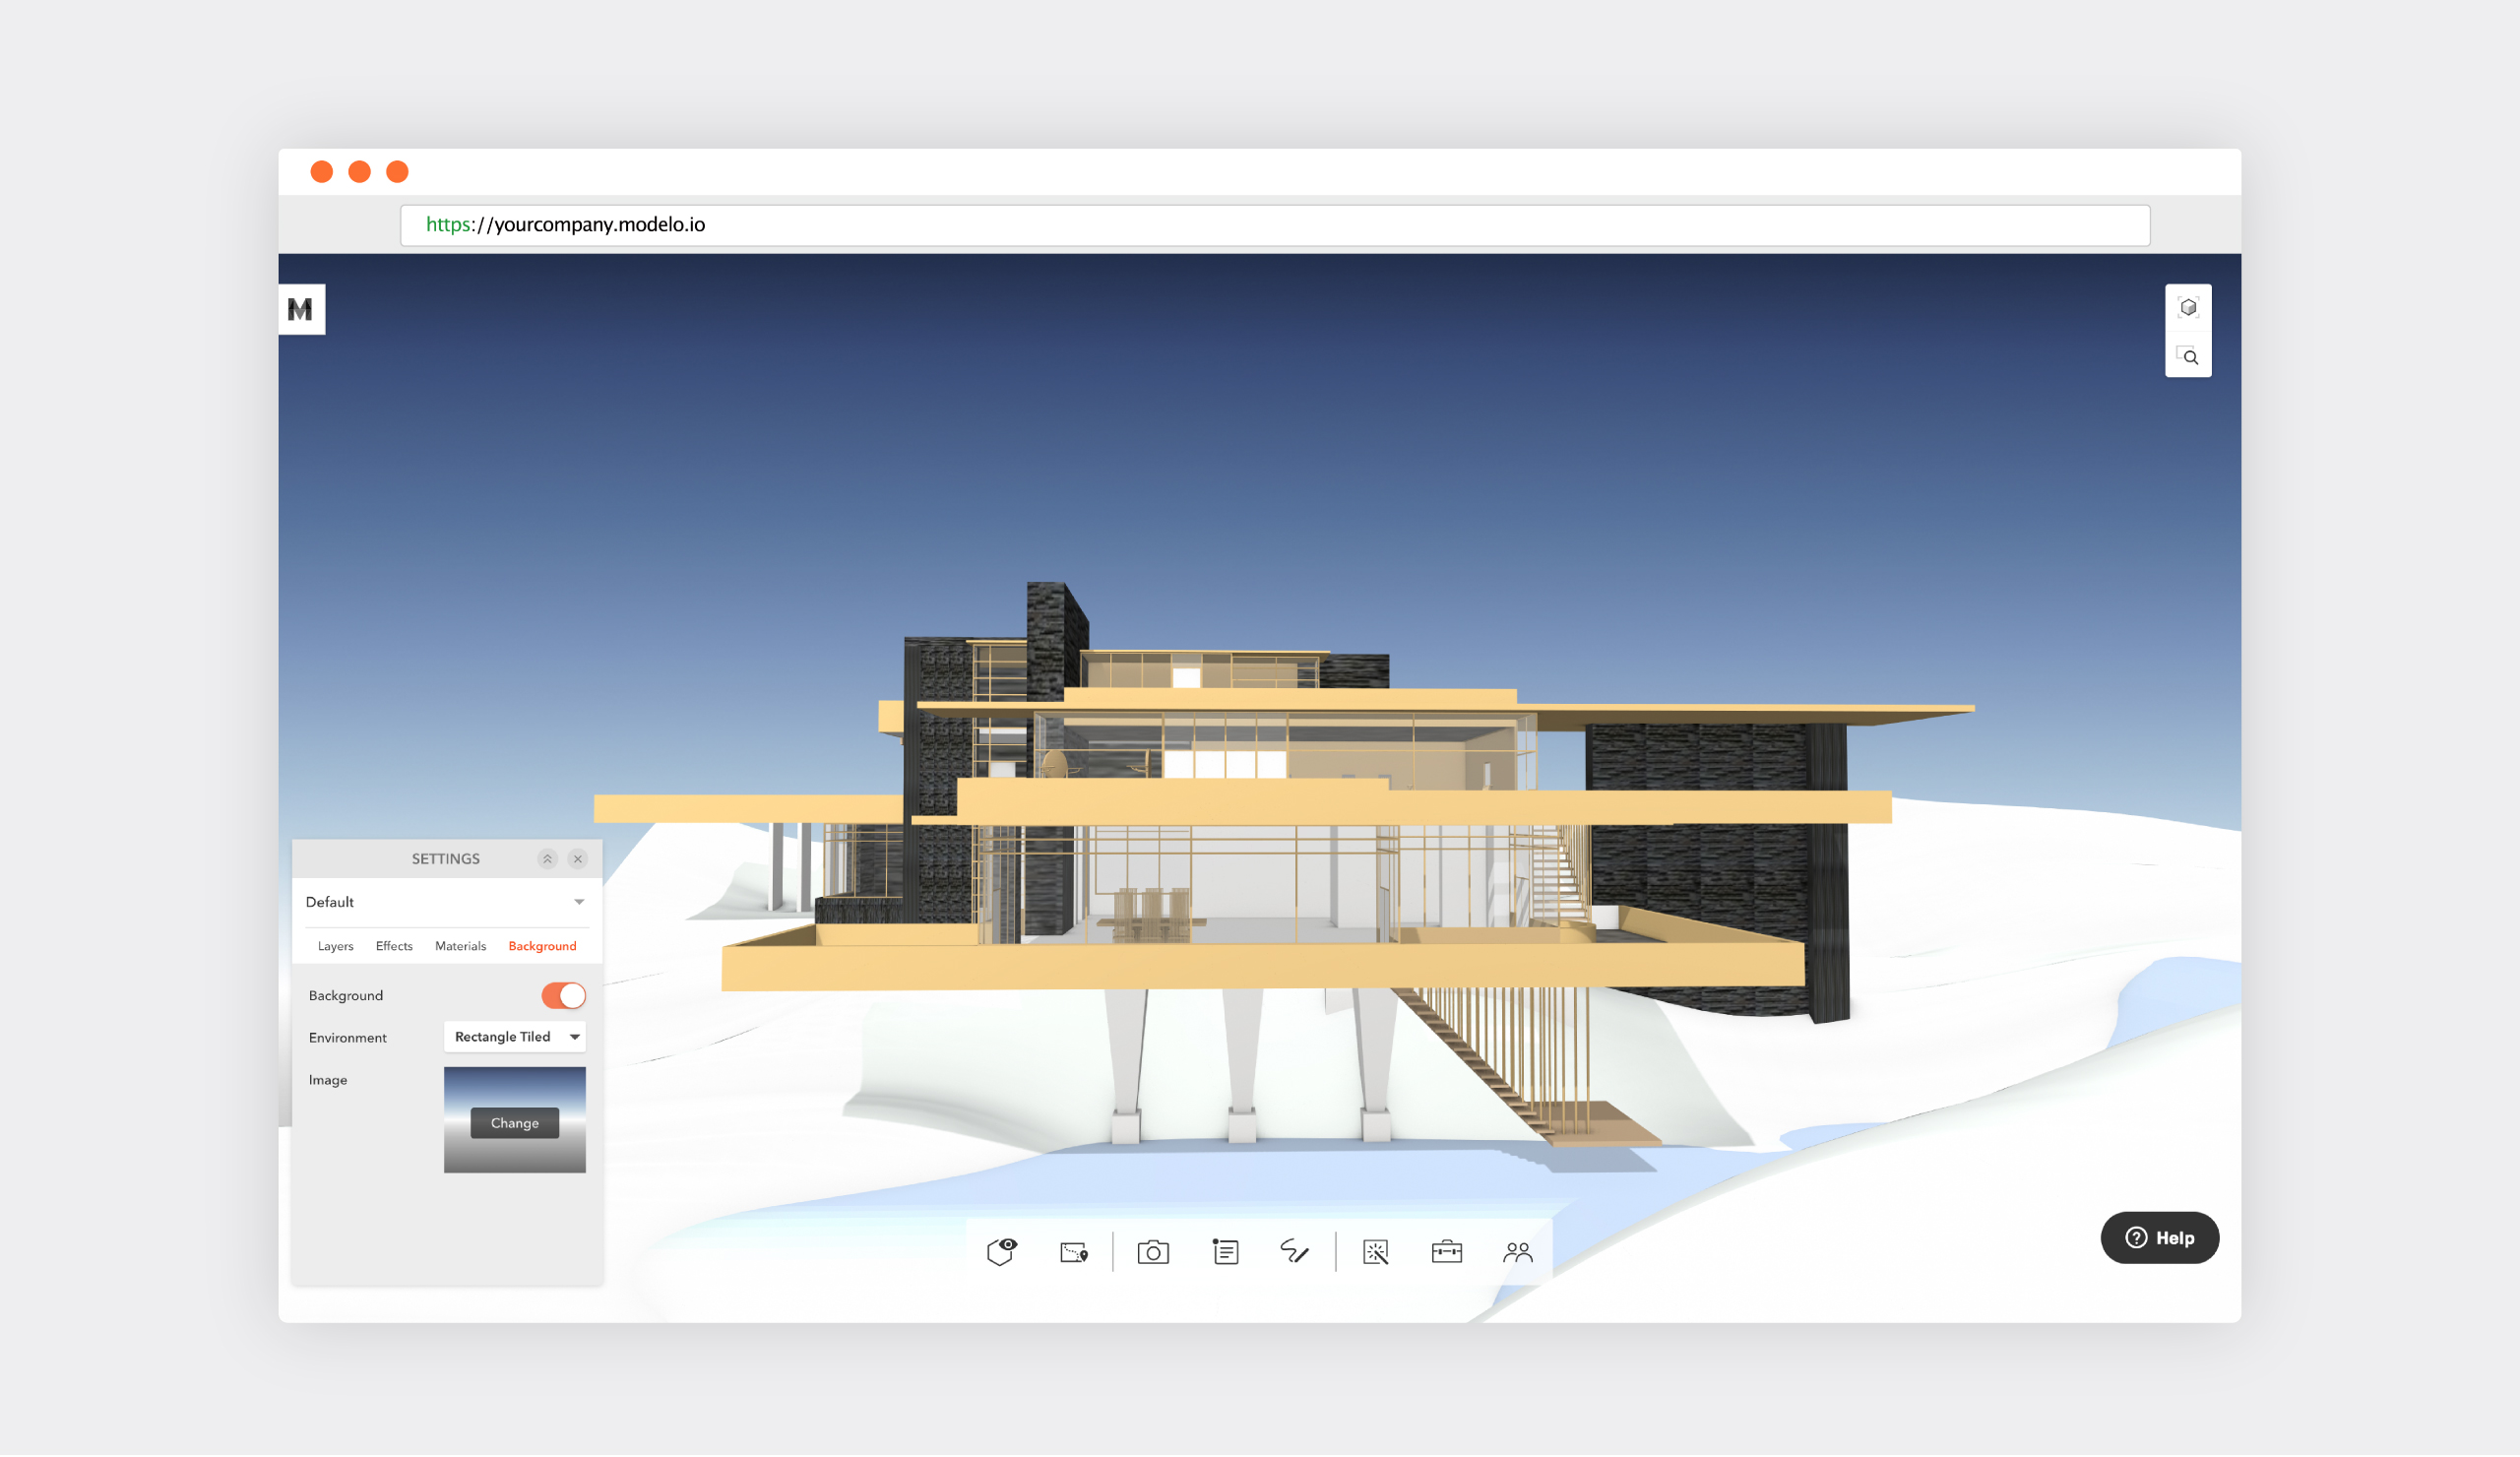Select the freehand sketch pen tool
The width and height of the screenshot is (2520, 1457).
tap(1294, 1252)
